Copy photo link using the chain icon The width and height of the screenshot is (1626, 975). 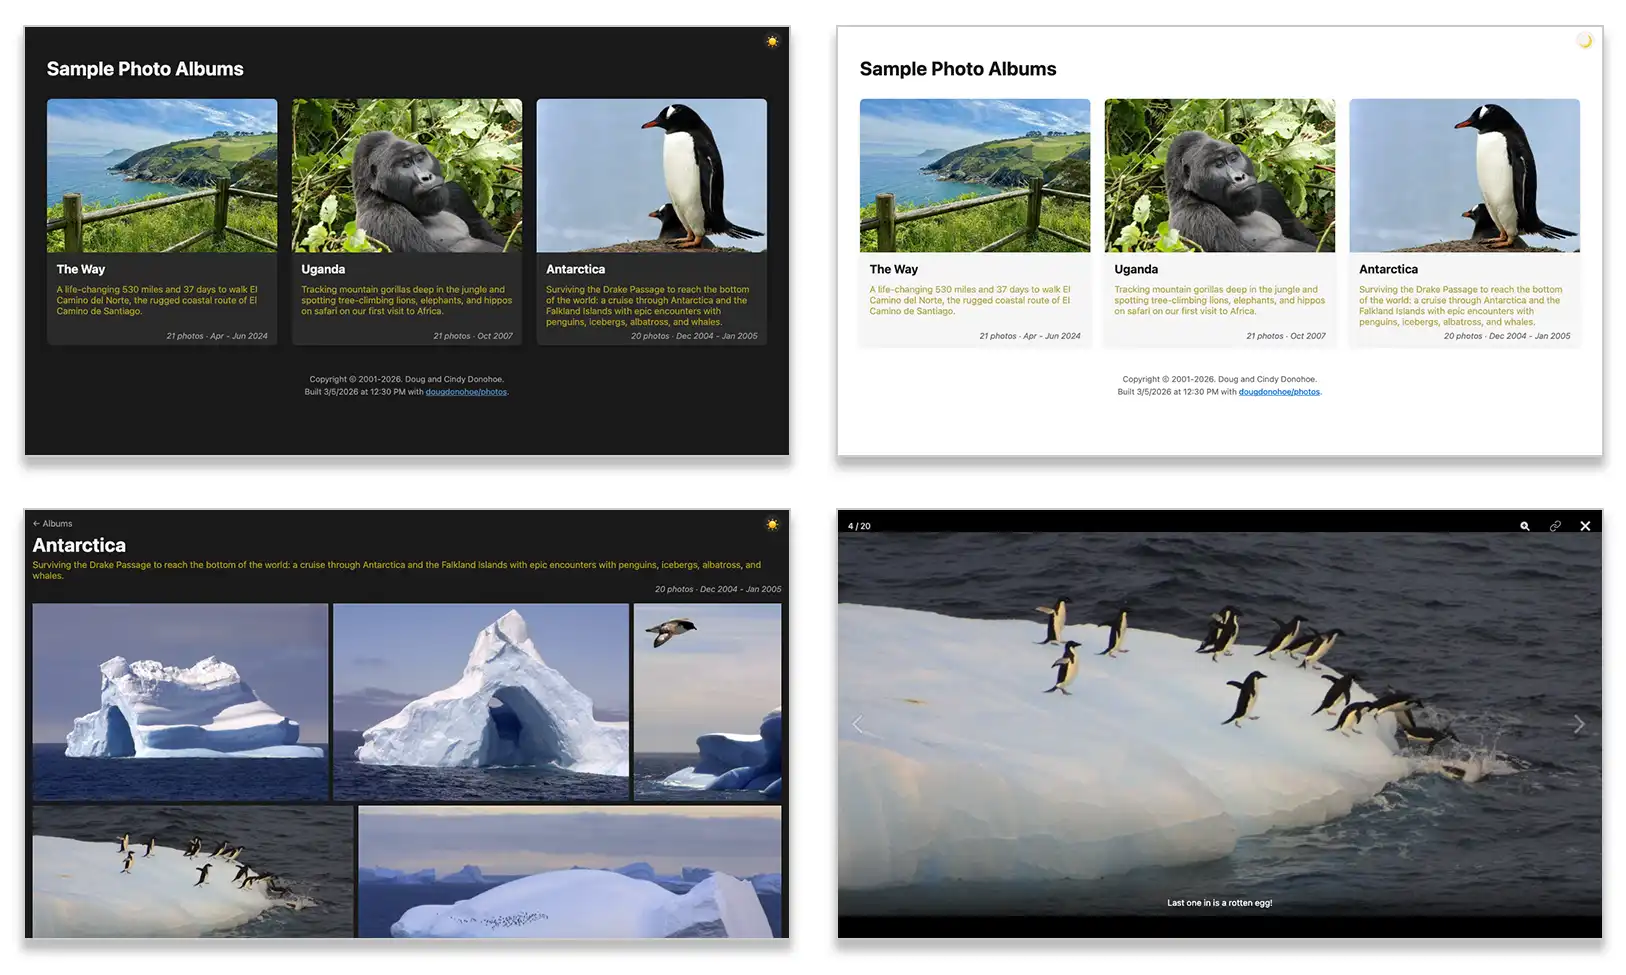tap(1555, 526)
